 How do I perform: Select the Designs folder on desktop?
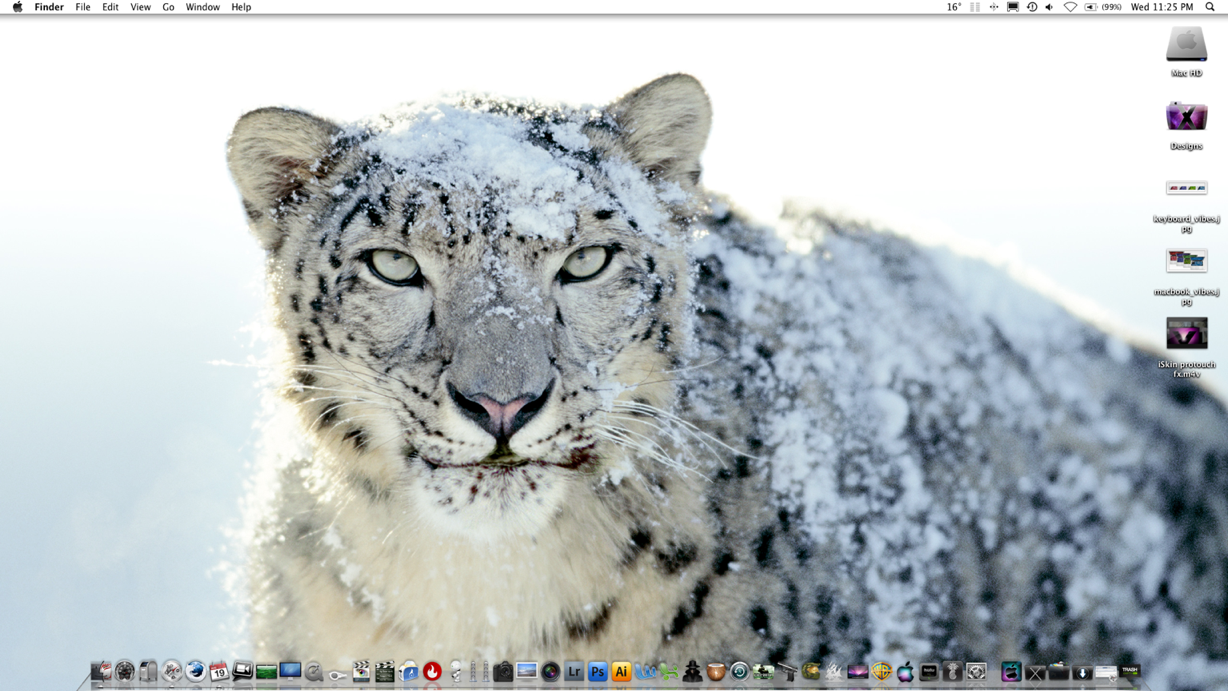tap(1186, 117)
